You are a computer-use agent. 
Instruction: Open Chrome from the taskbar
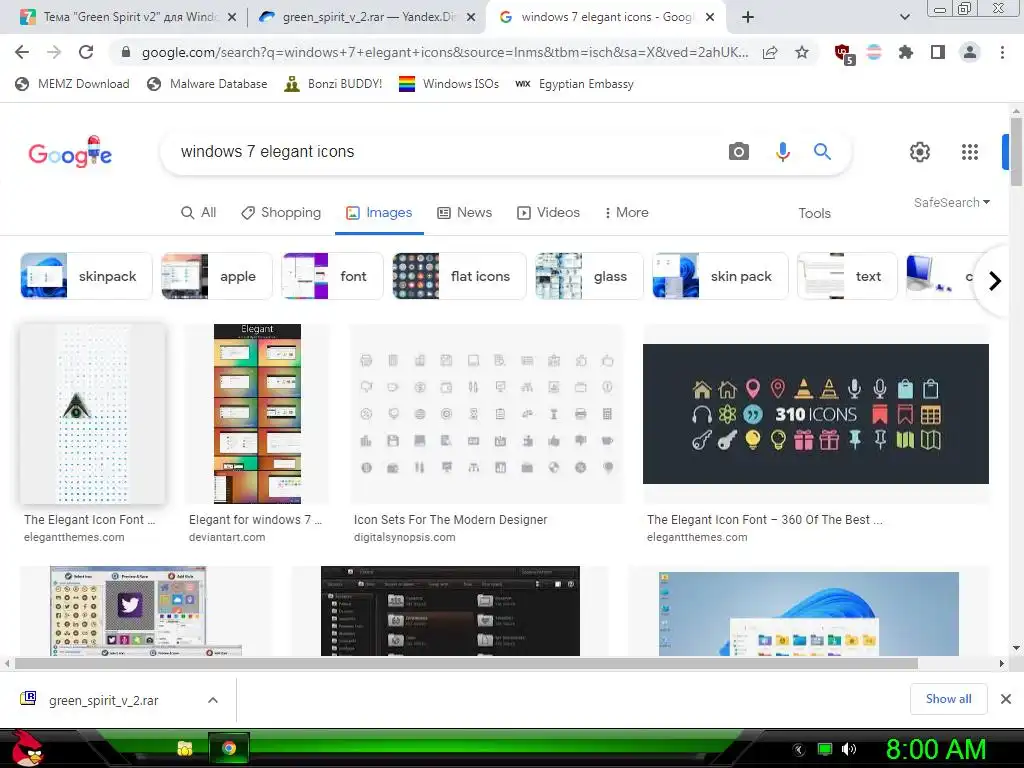(x=229, y=748)
